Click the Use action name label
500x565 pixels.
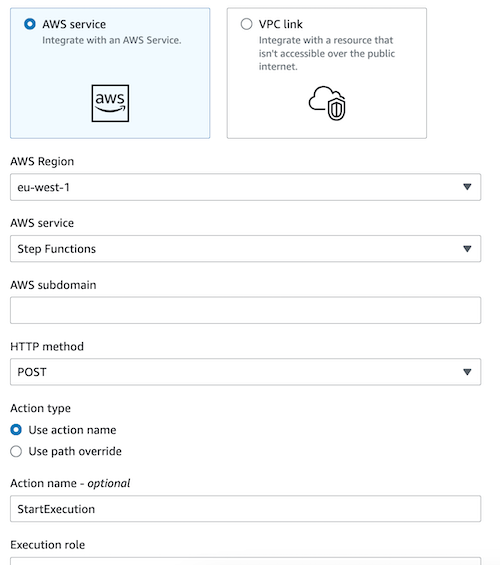[72, 430]
